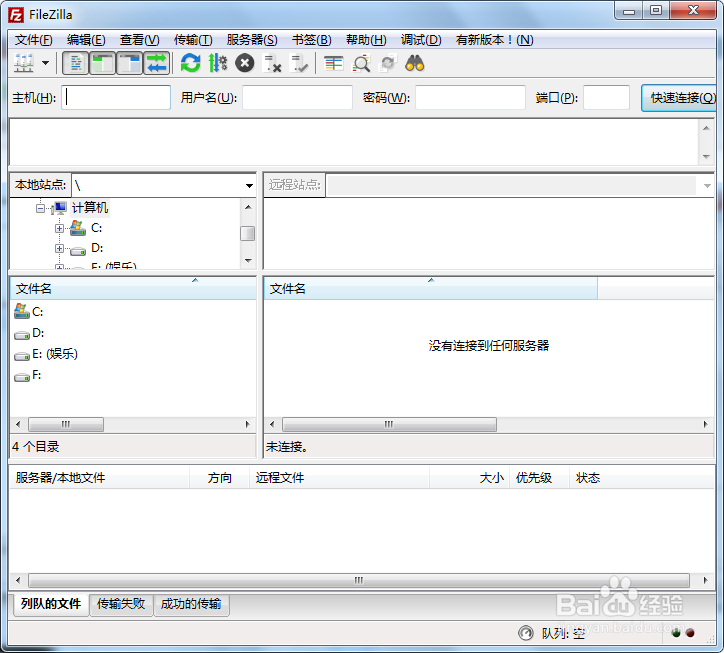724x653 pixels.
Task: Open the 帮助(H) menu
Action: point(366,40)
